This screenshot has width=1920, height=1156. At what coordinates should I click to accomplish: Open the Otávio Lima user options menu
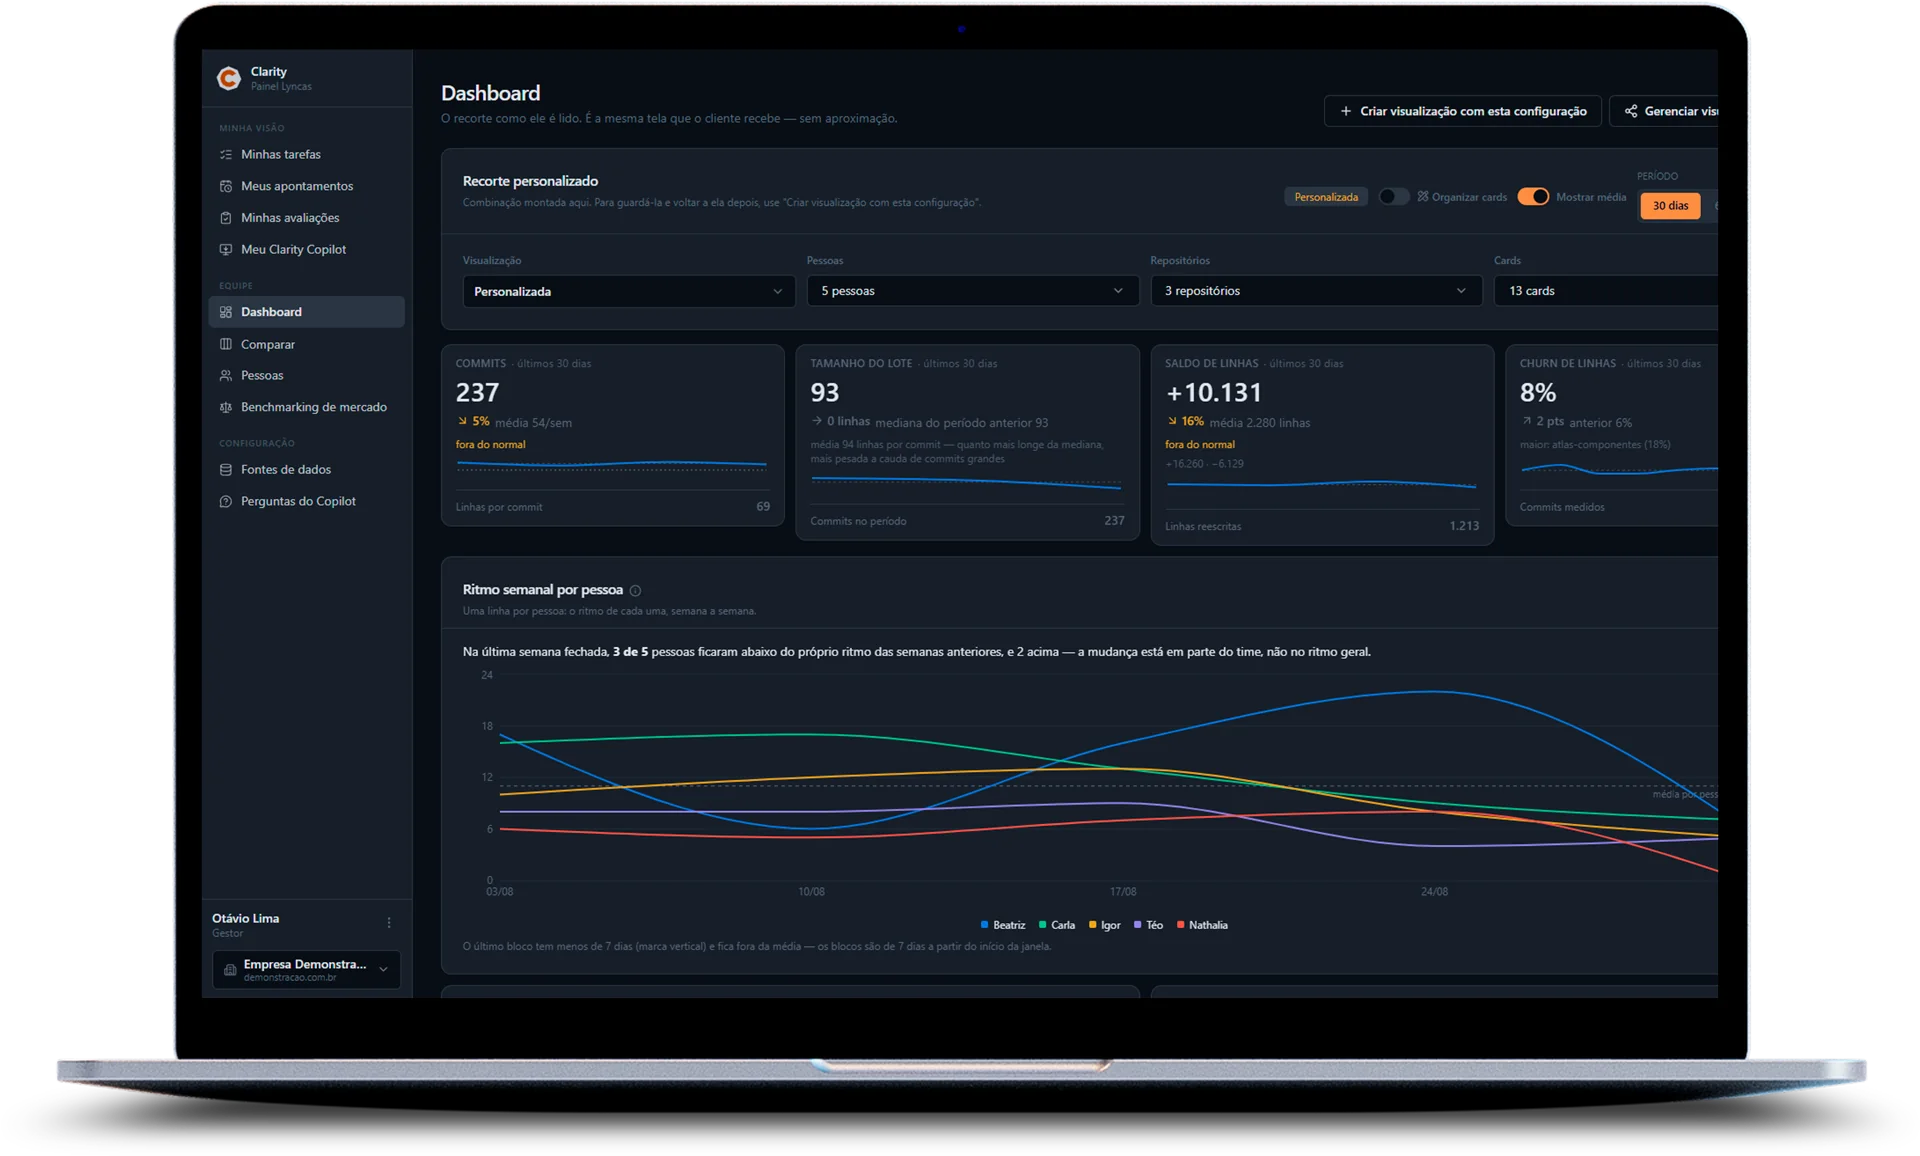click(x=389, y=923)
